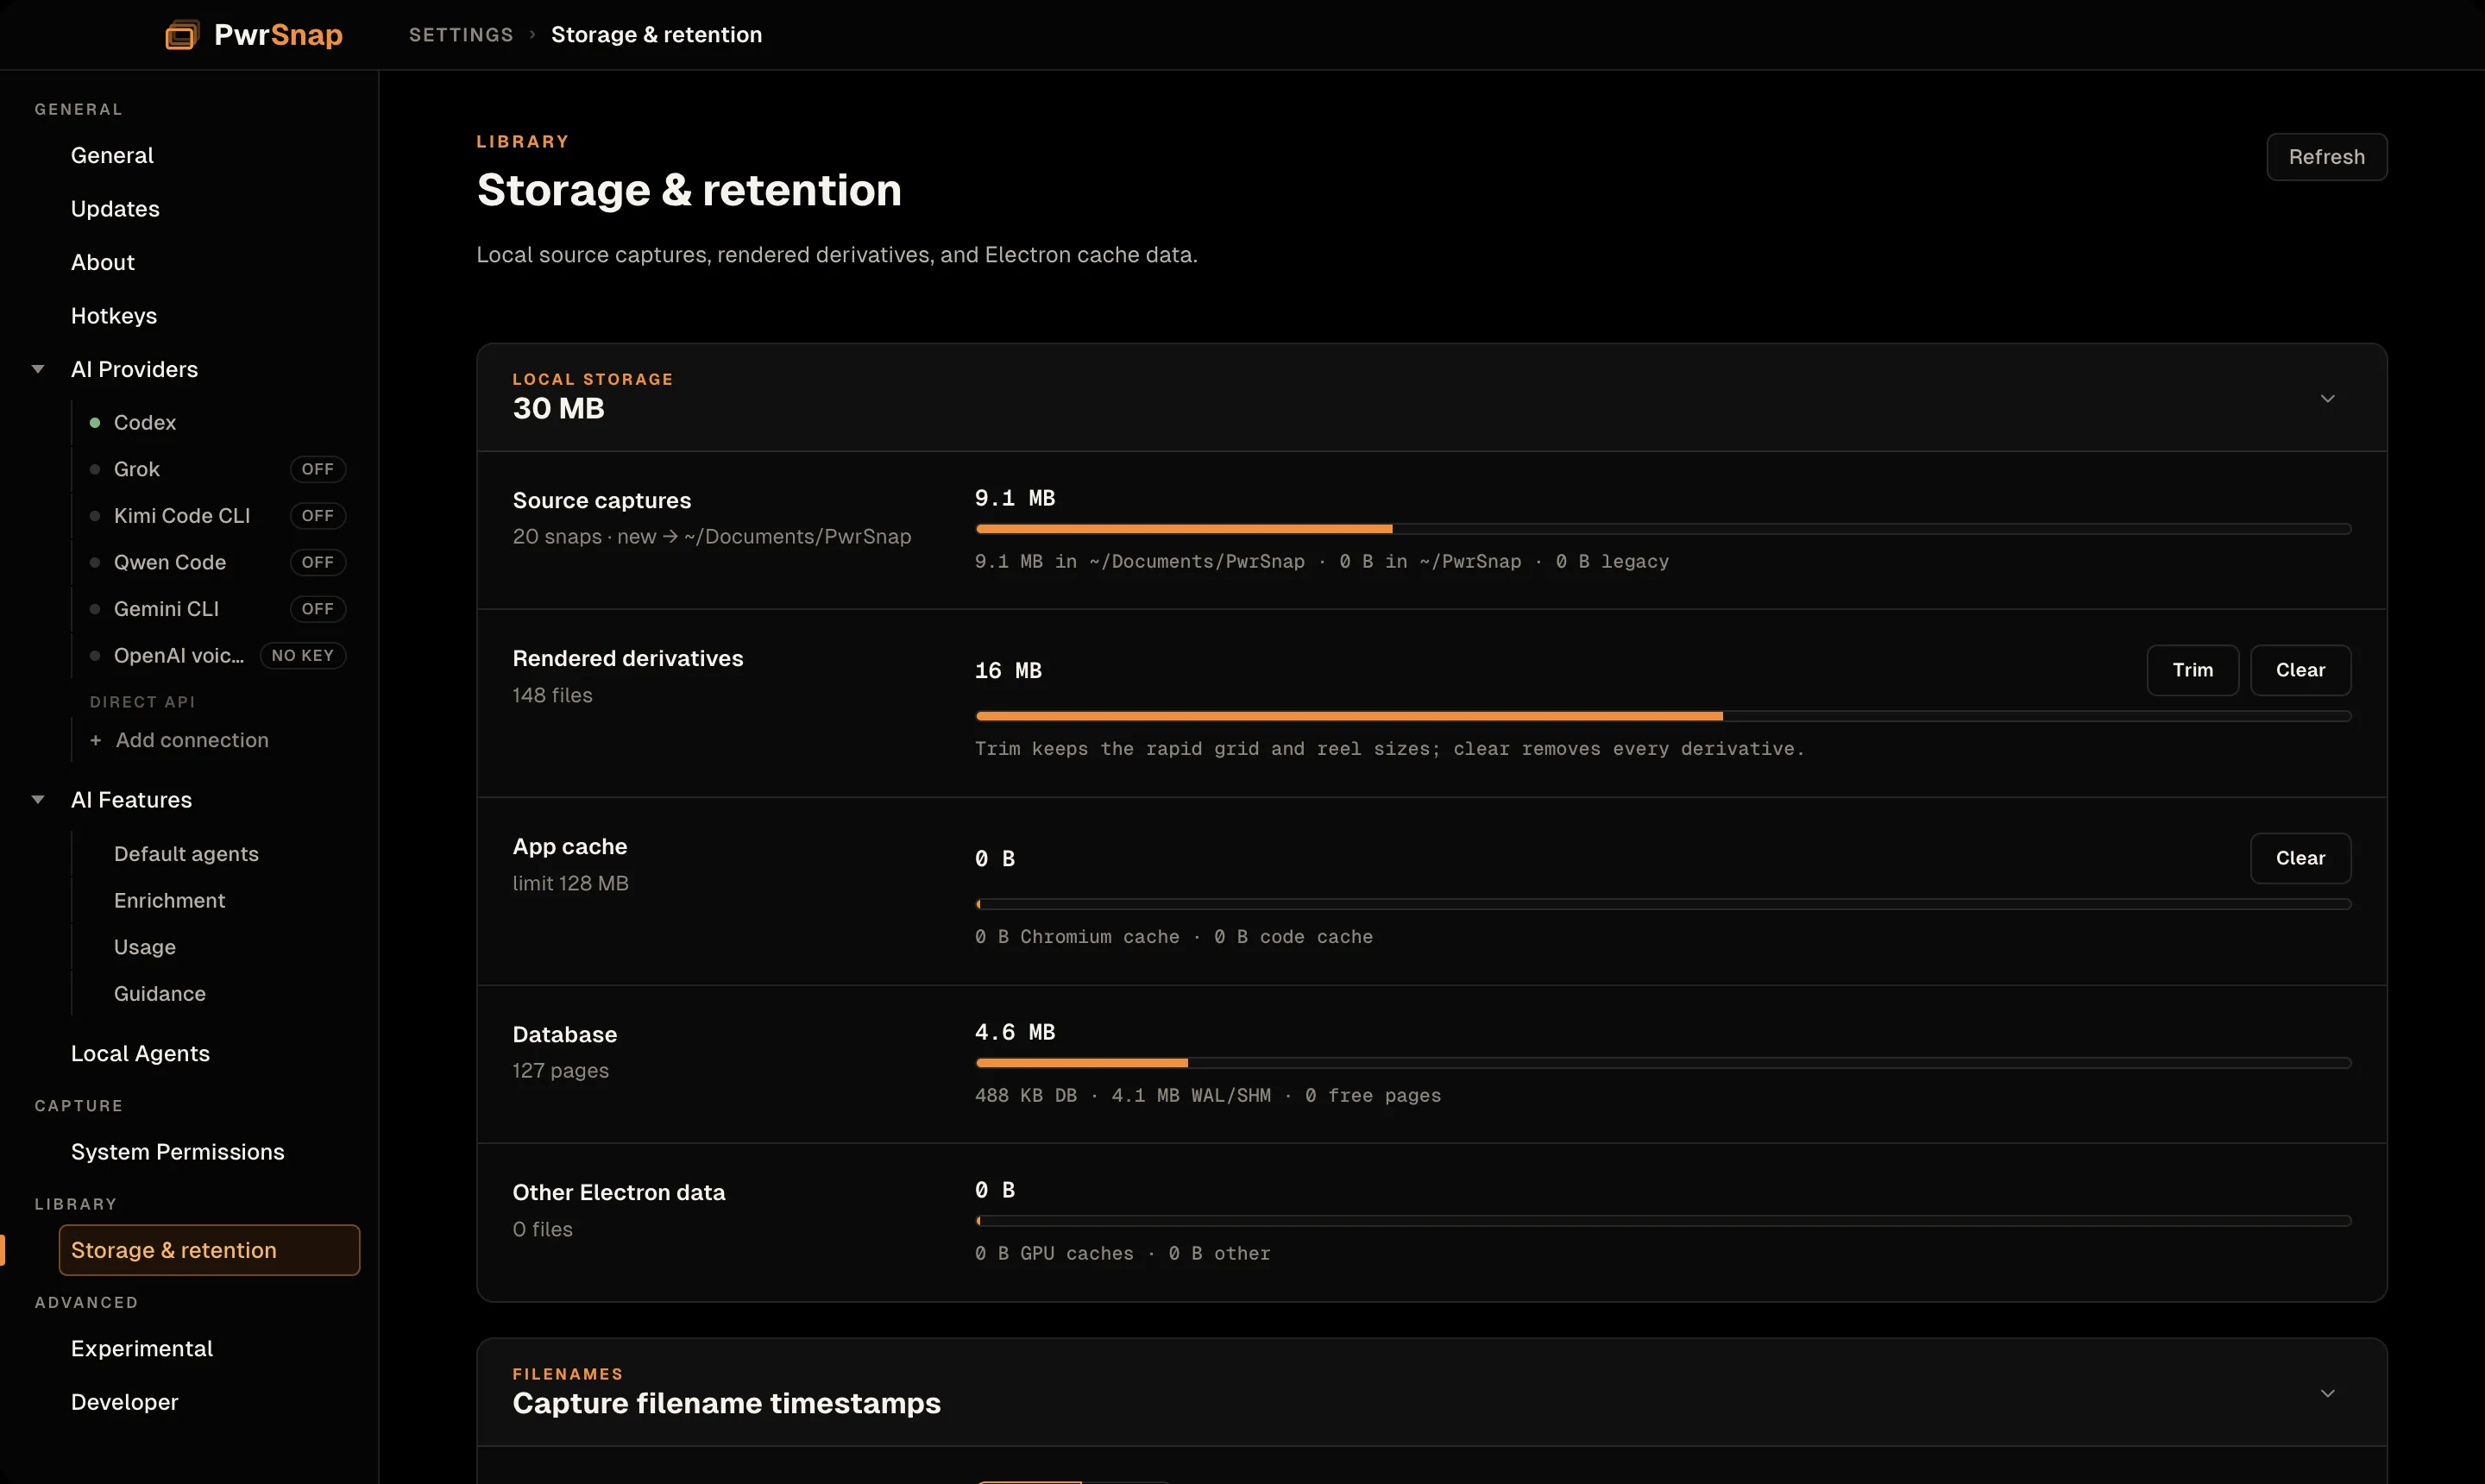Toggle the OFF badge for Kimi Code CLI

pyautogui.click(x=318, y=516)
